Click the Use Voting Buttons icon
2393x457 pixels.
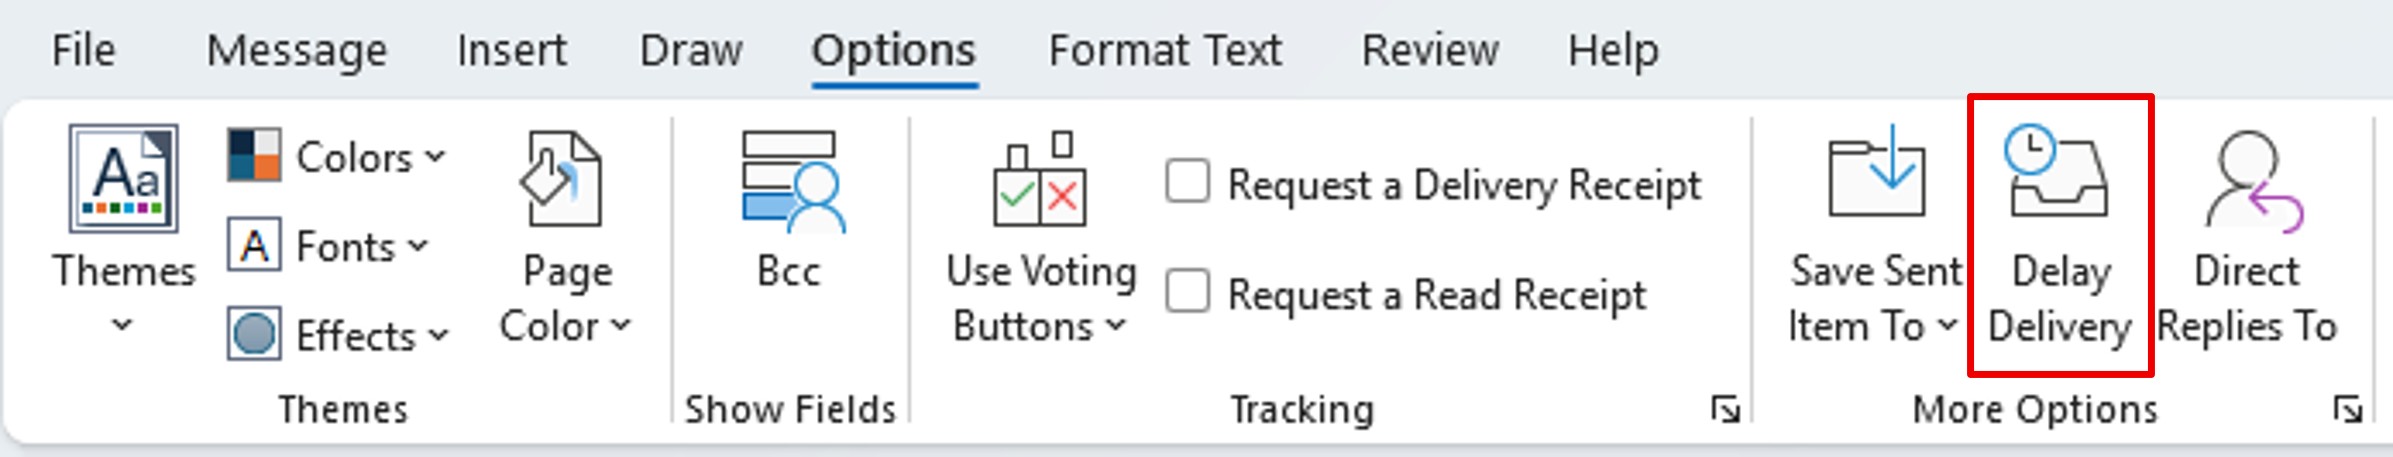point(1040,182)
